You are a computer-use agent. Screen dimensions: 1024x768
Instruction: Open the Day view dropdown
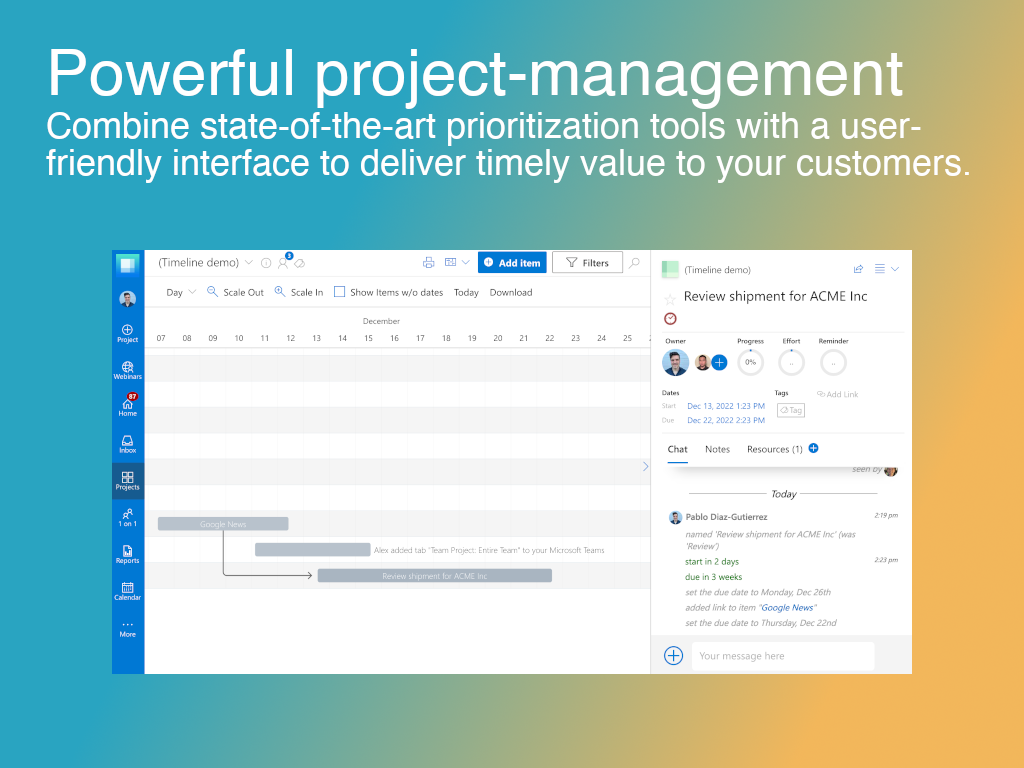coord(180,292)
